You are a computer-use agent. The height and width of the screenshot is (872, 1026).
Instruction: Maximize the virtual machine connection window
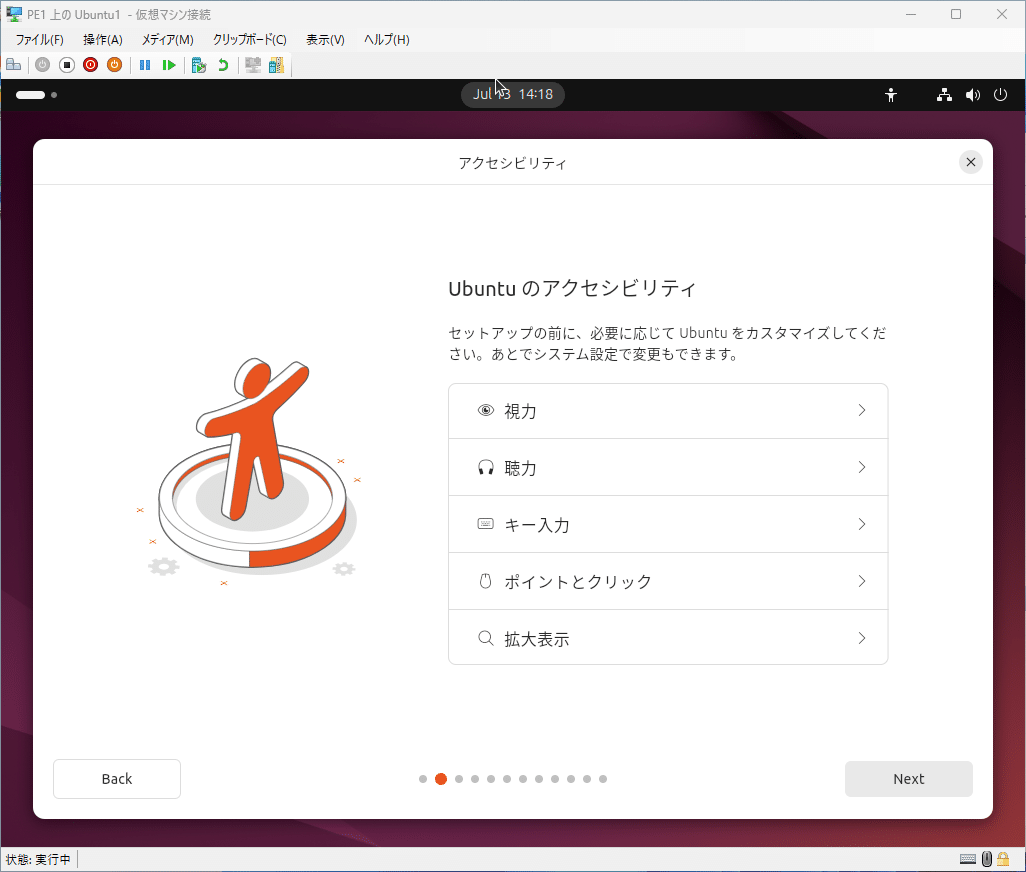[956, 14]
